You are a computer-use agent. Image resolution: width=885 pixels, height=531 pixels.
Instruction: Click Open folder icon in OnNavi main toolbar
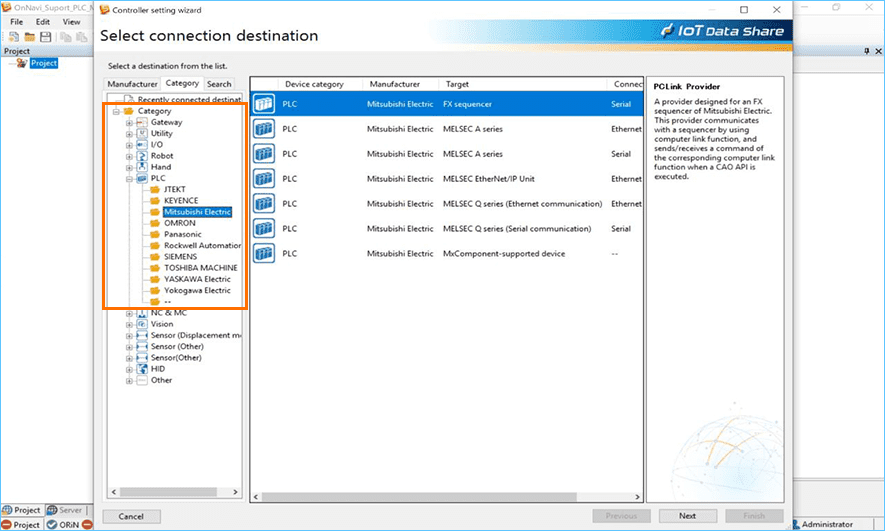[29, 37]
